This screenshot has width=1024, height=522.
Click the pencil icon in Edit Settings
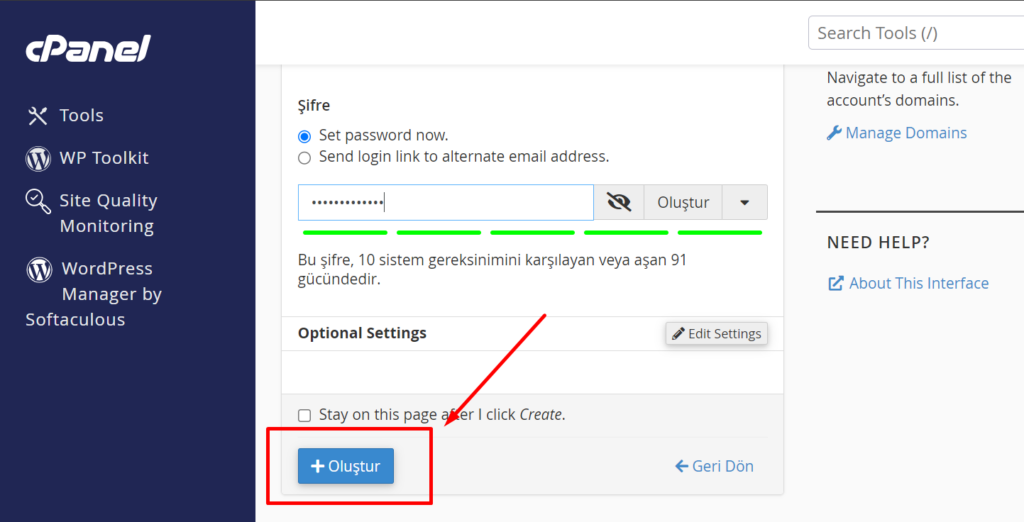coord(679,334)
